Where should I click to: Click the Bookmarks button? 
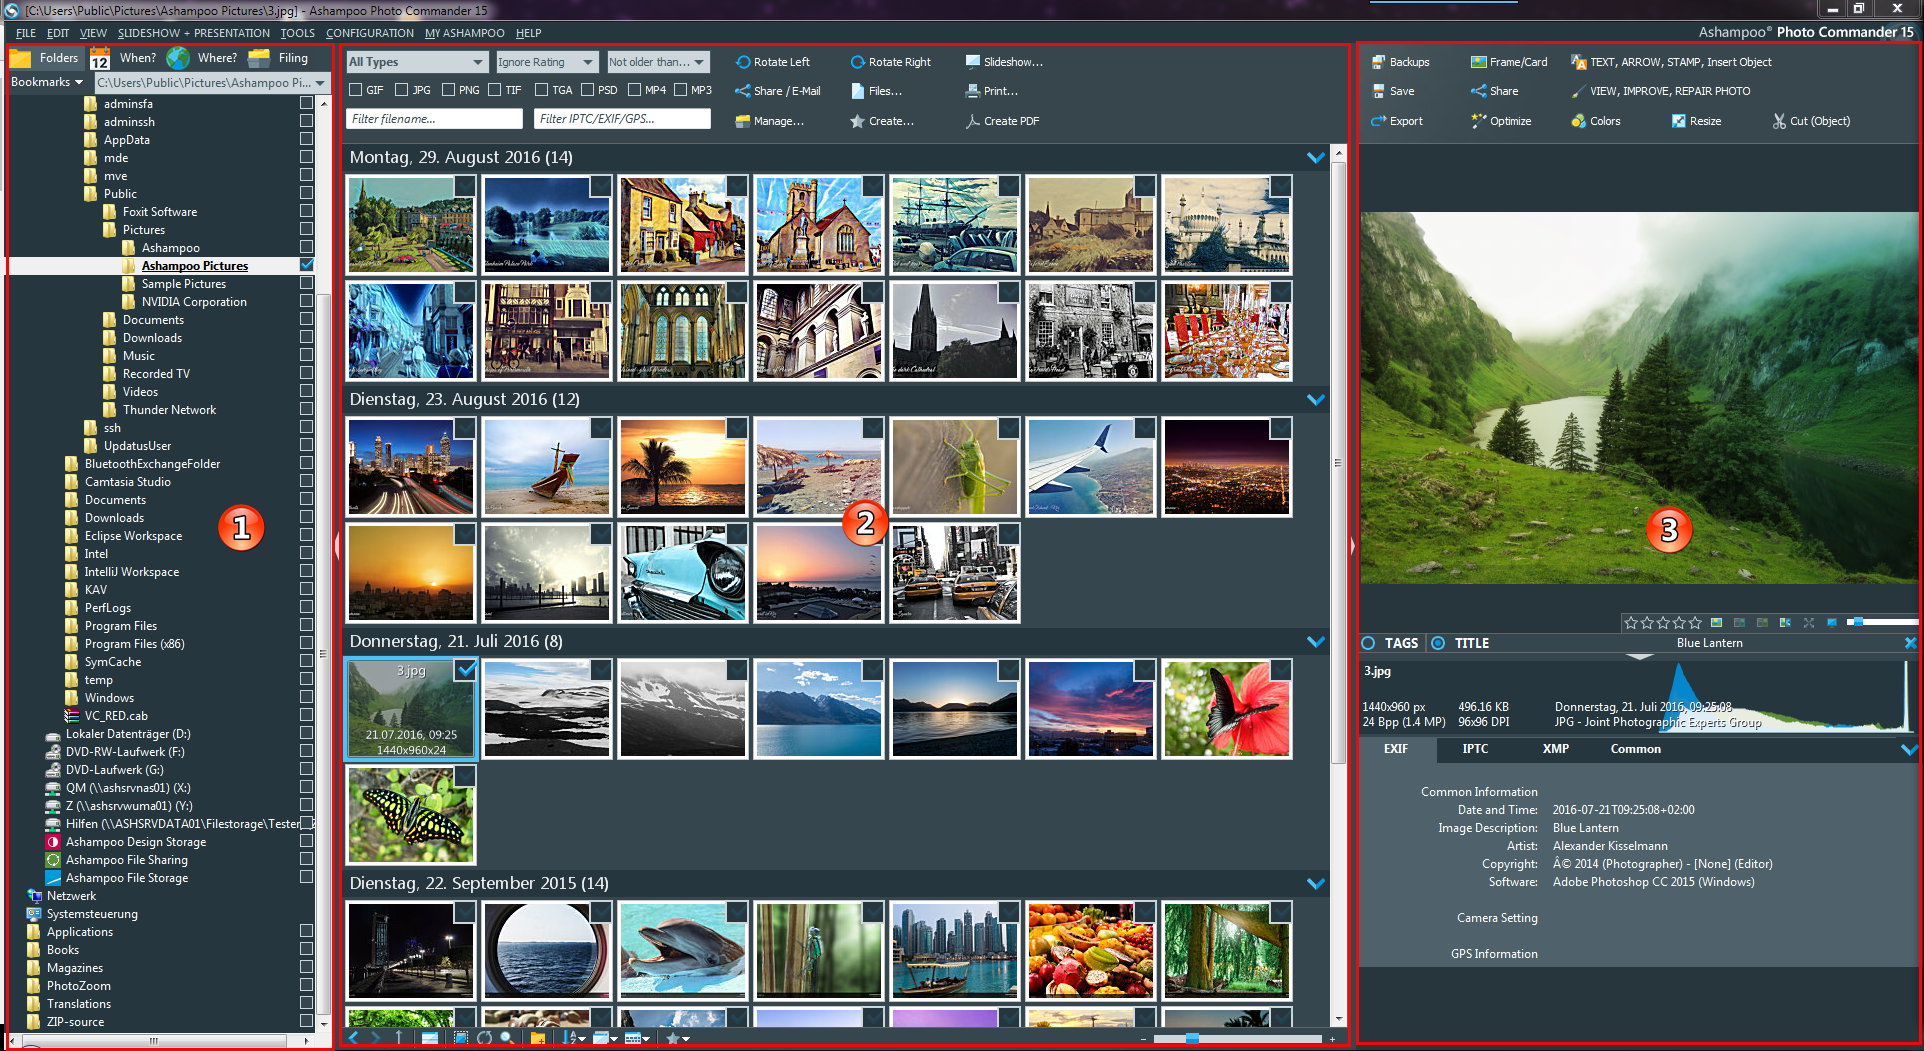coord(46,82)
